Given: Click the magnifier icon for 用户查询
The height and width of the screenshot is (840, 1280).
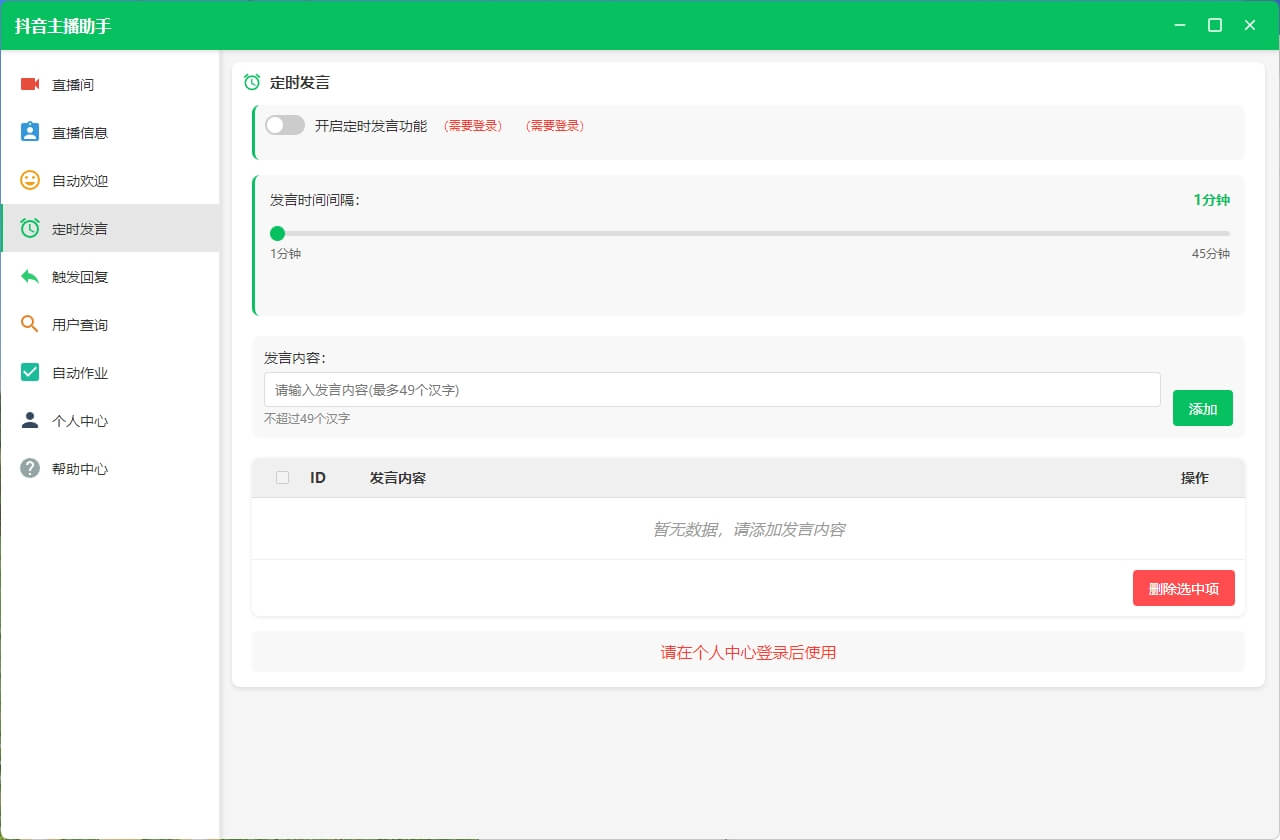Looking at the screenshot, I should [x=30, y=324].
